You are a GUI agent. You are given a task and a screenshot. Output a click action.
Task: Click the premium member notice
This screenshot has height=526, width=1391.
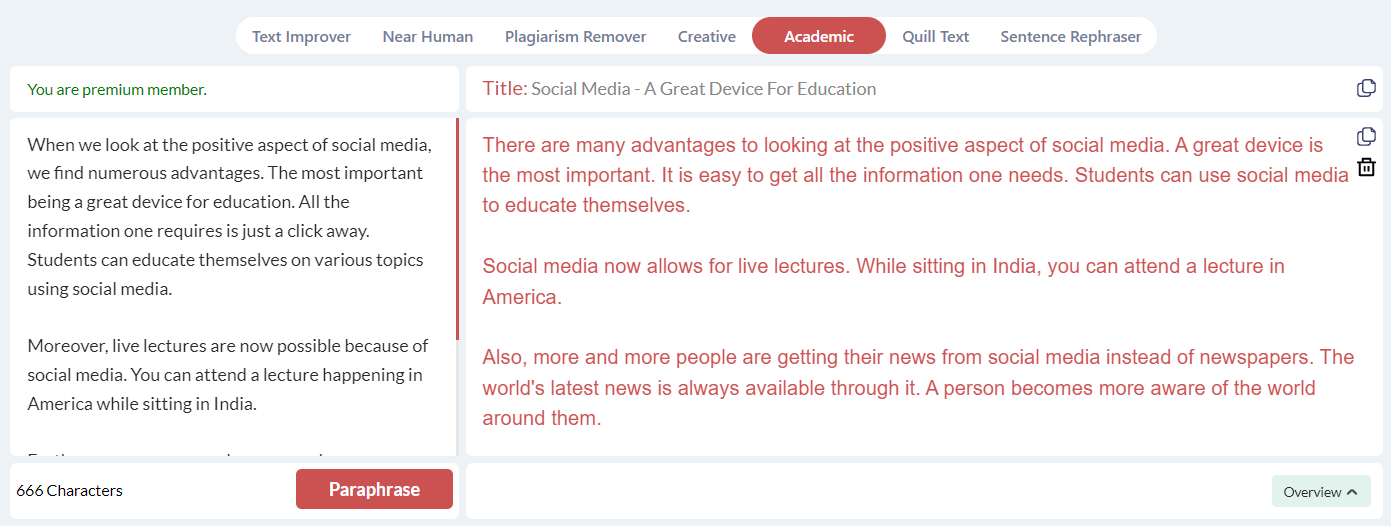click(x=117, y=89)
